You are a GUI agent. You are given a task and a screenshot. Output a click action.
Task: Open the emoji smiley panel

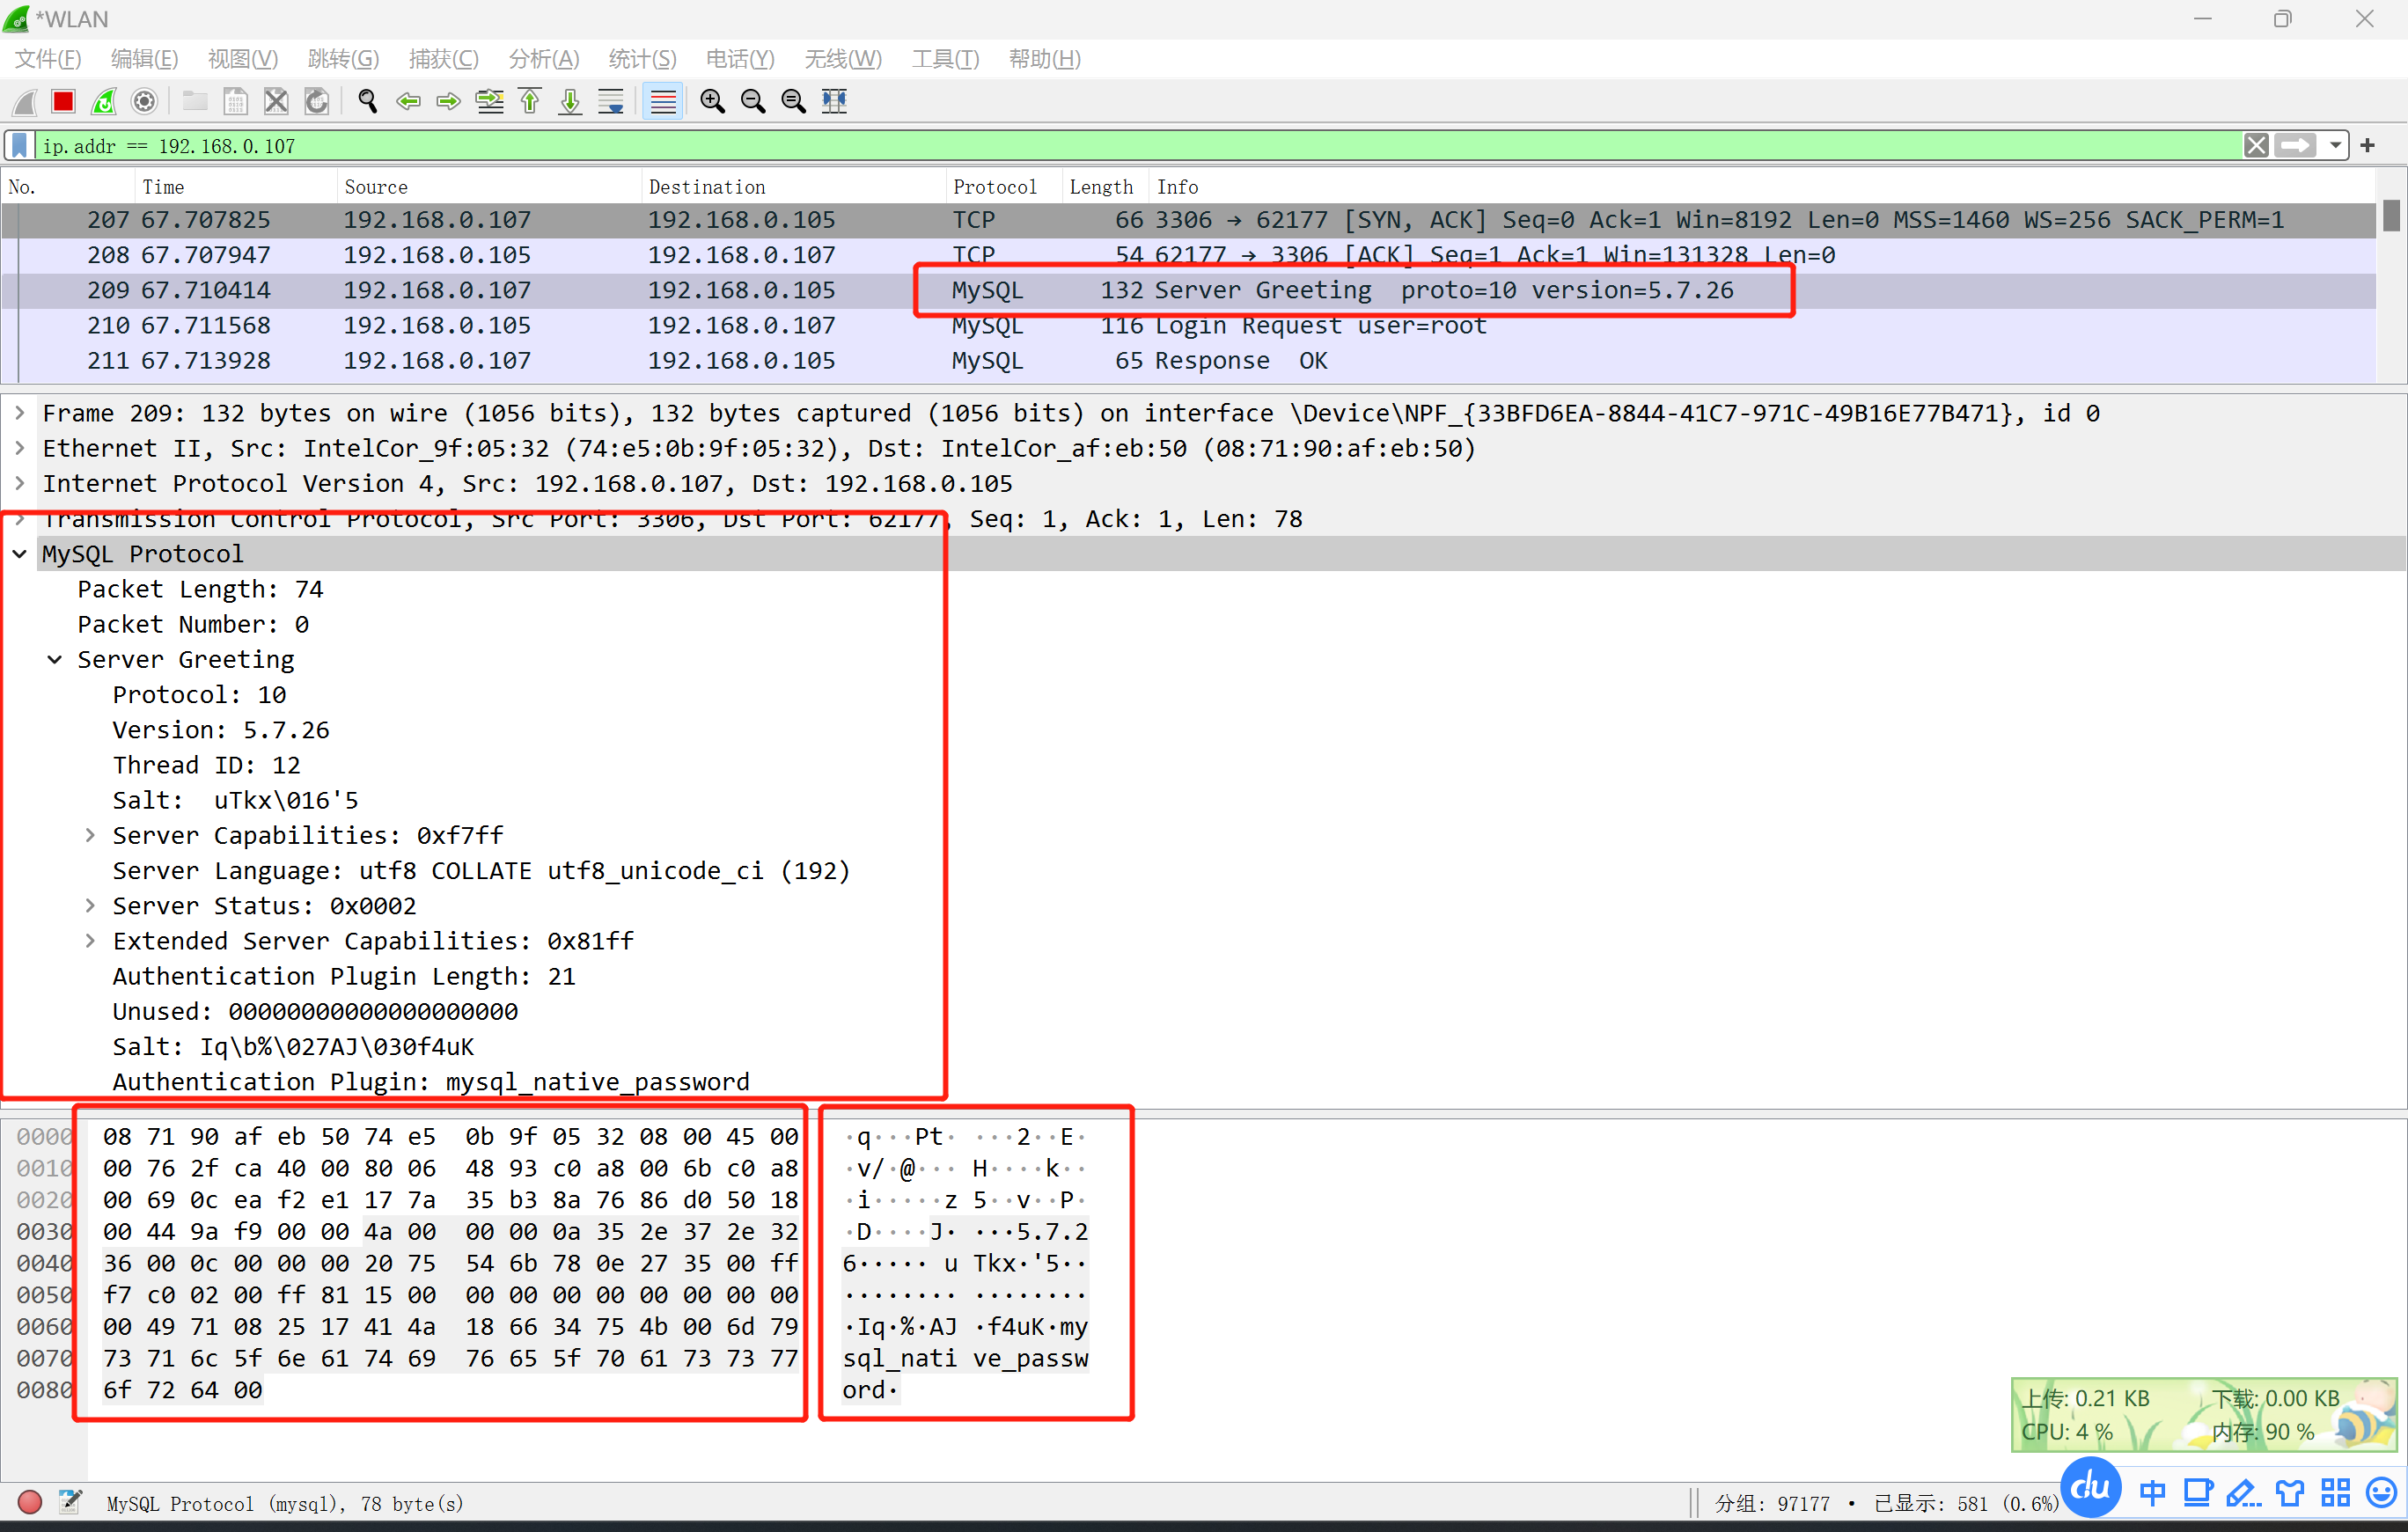coord(2381,1493)
